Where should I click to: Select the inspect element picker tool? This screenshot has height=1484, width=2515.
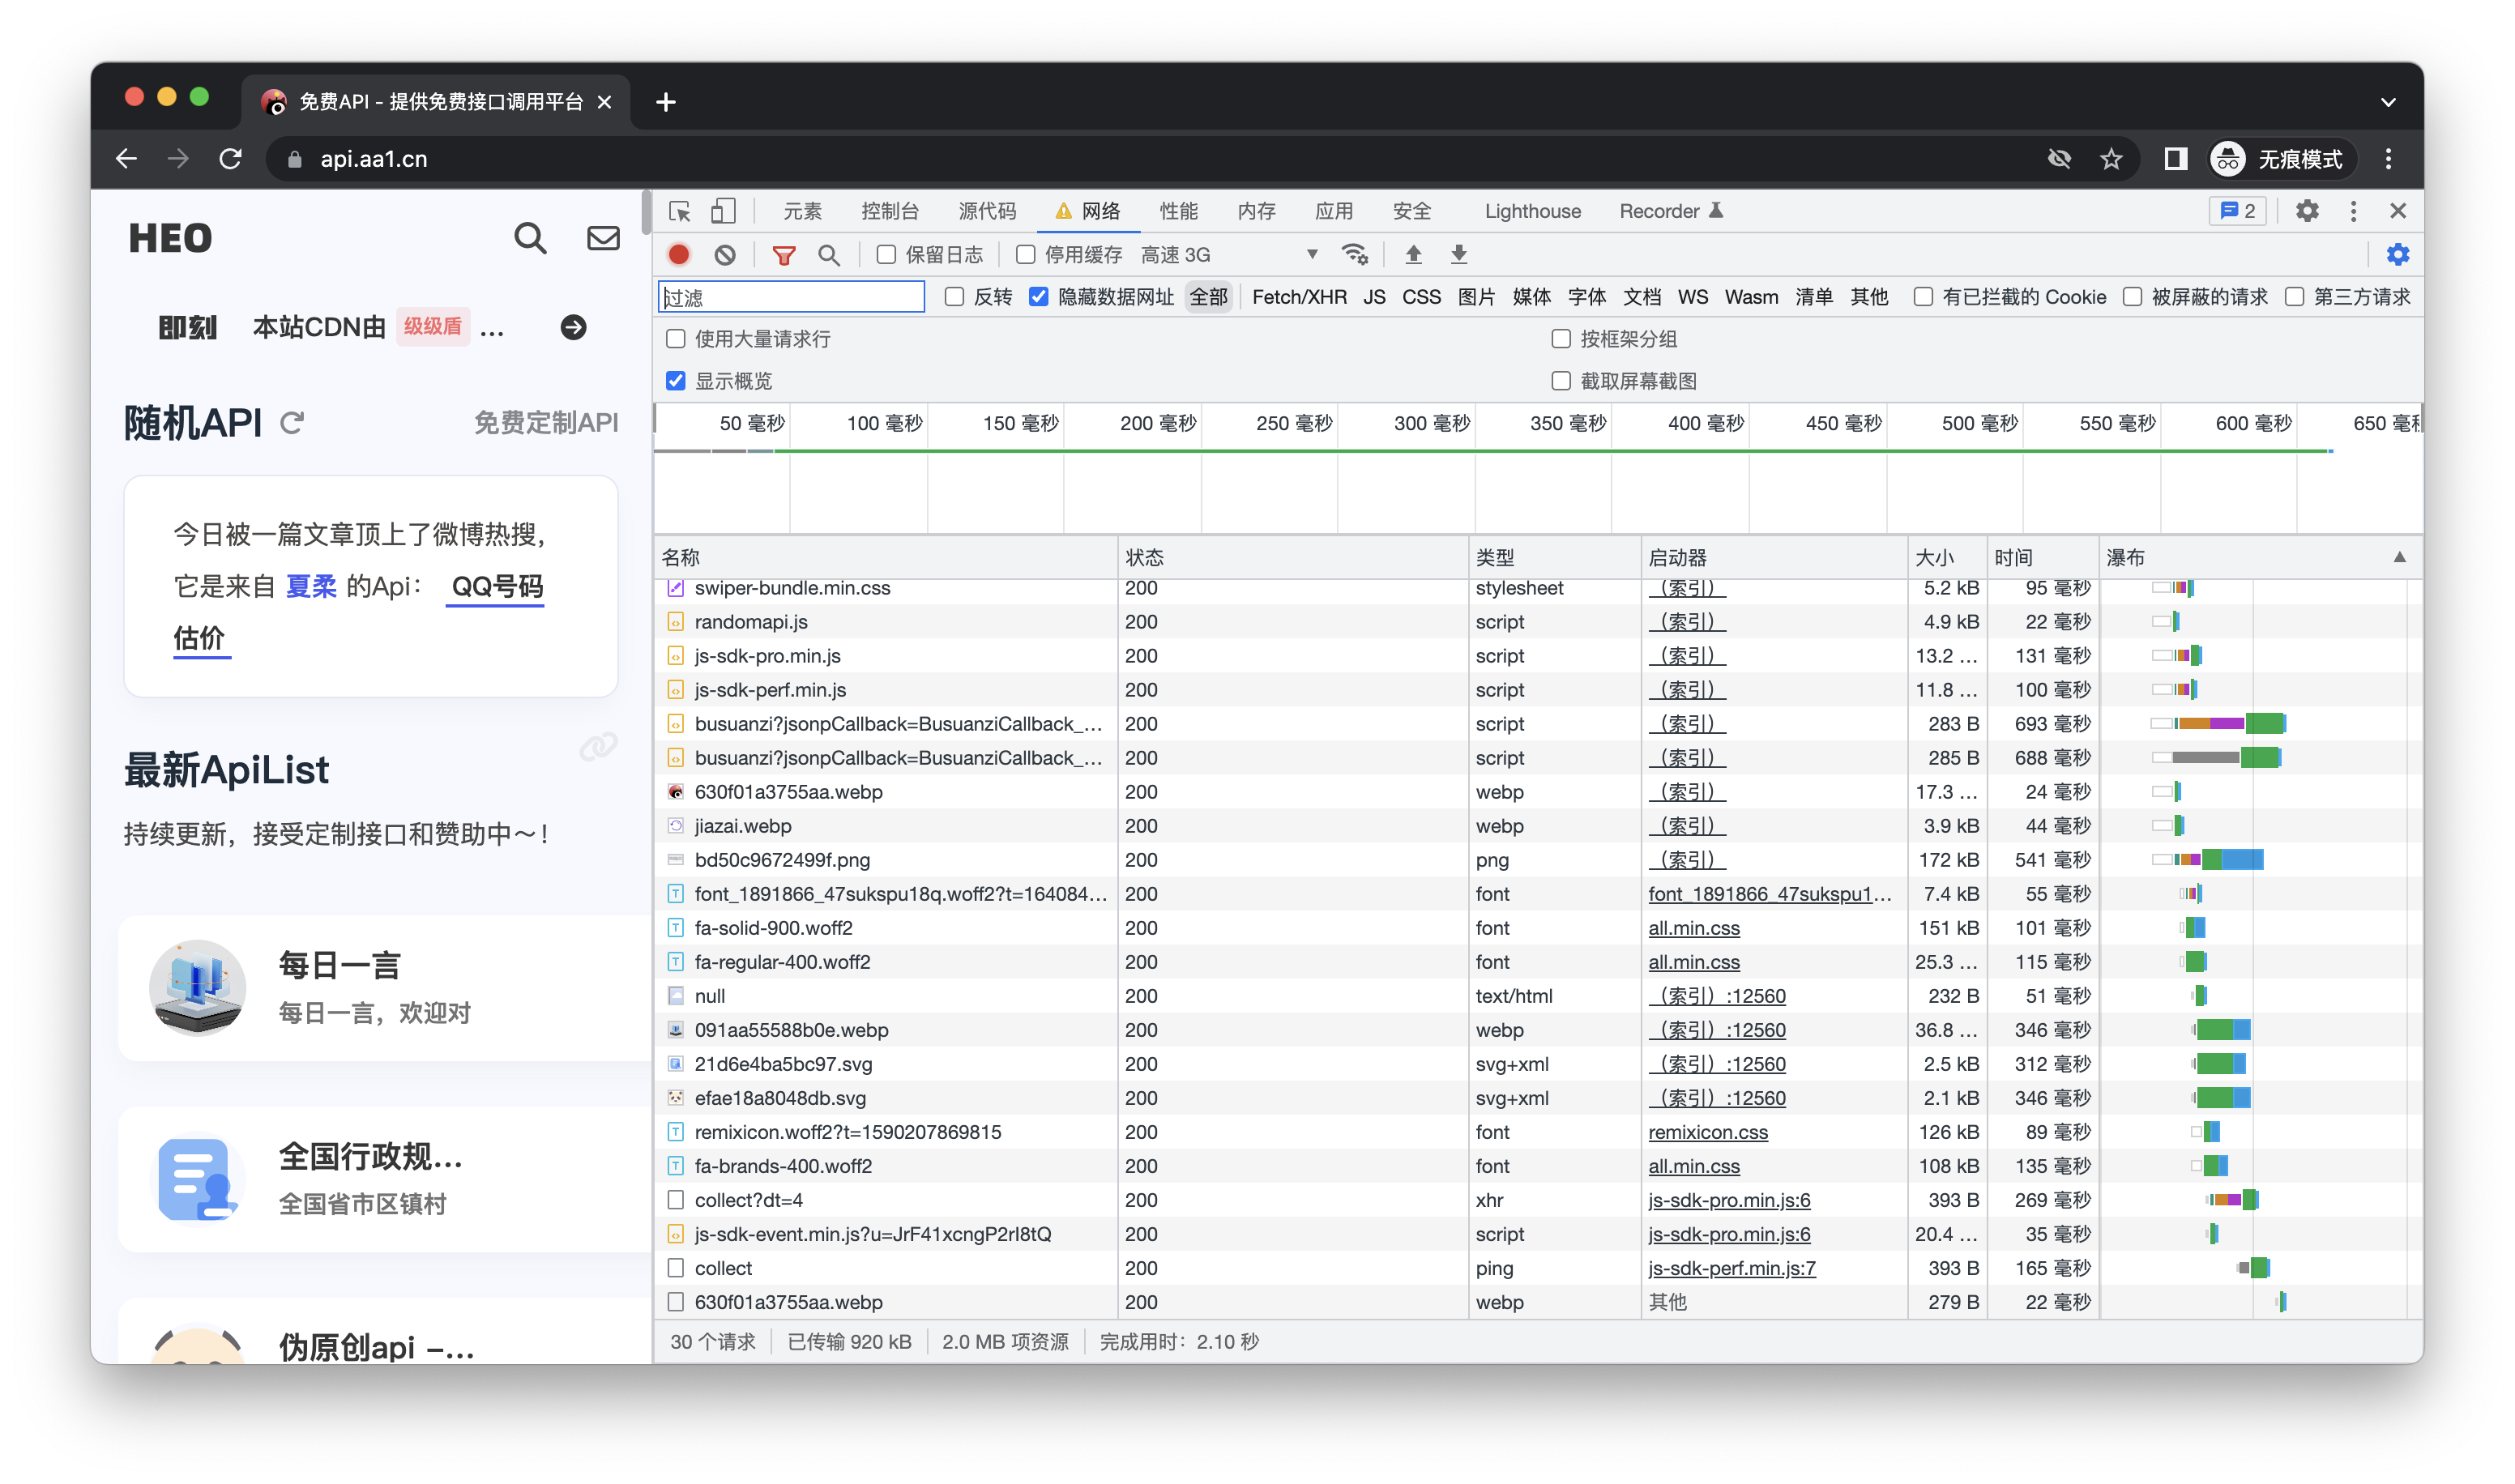(680, 211)
